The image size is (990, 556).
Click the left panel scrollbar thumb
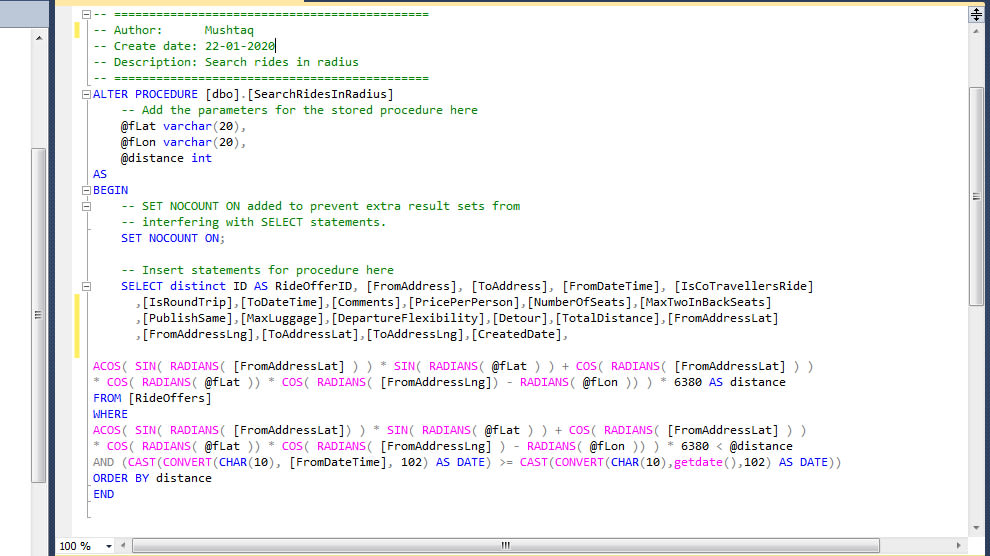(x=39, y=315)
